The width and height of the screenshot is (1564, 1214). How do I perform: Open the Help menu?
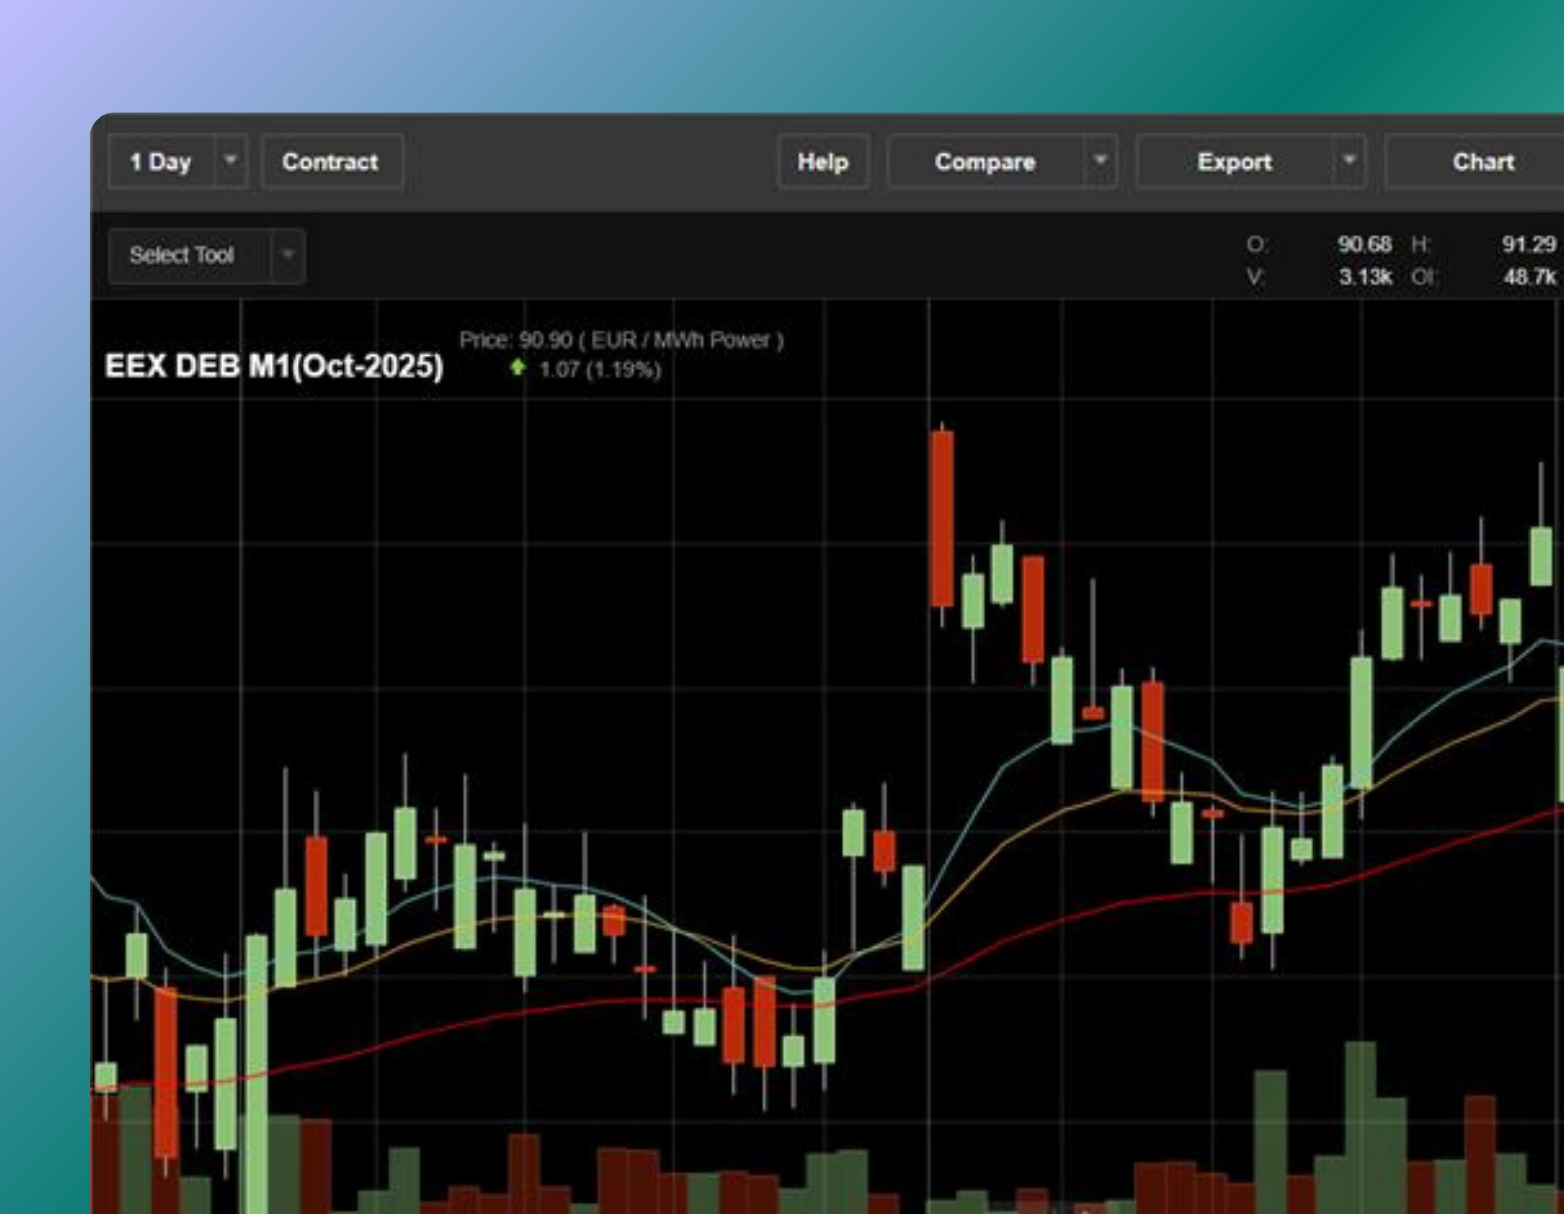coord(822,162)
